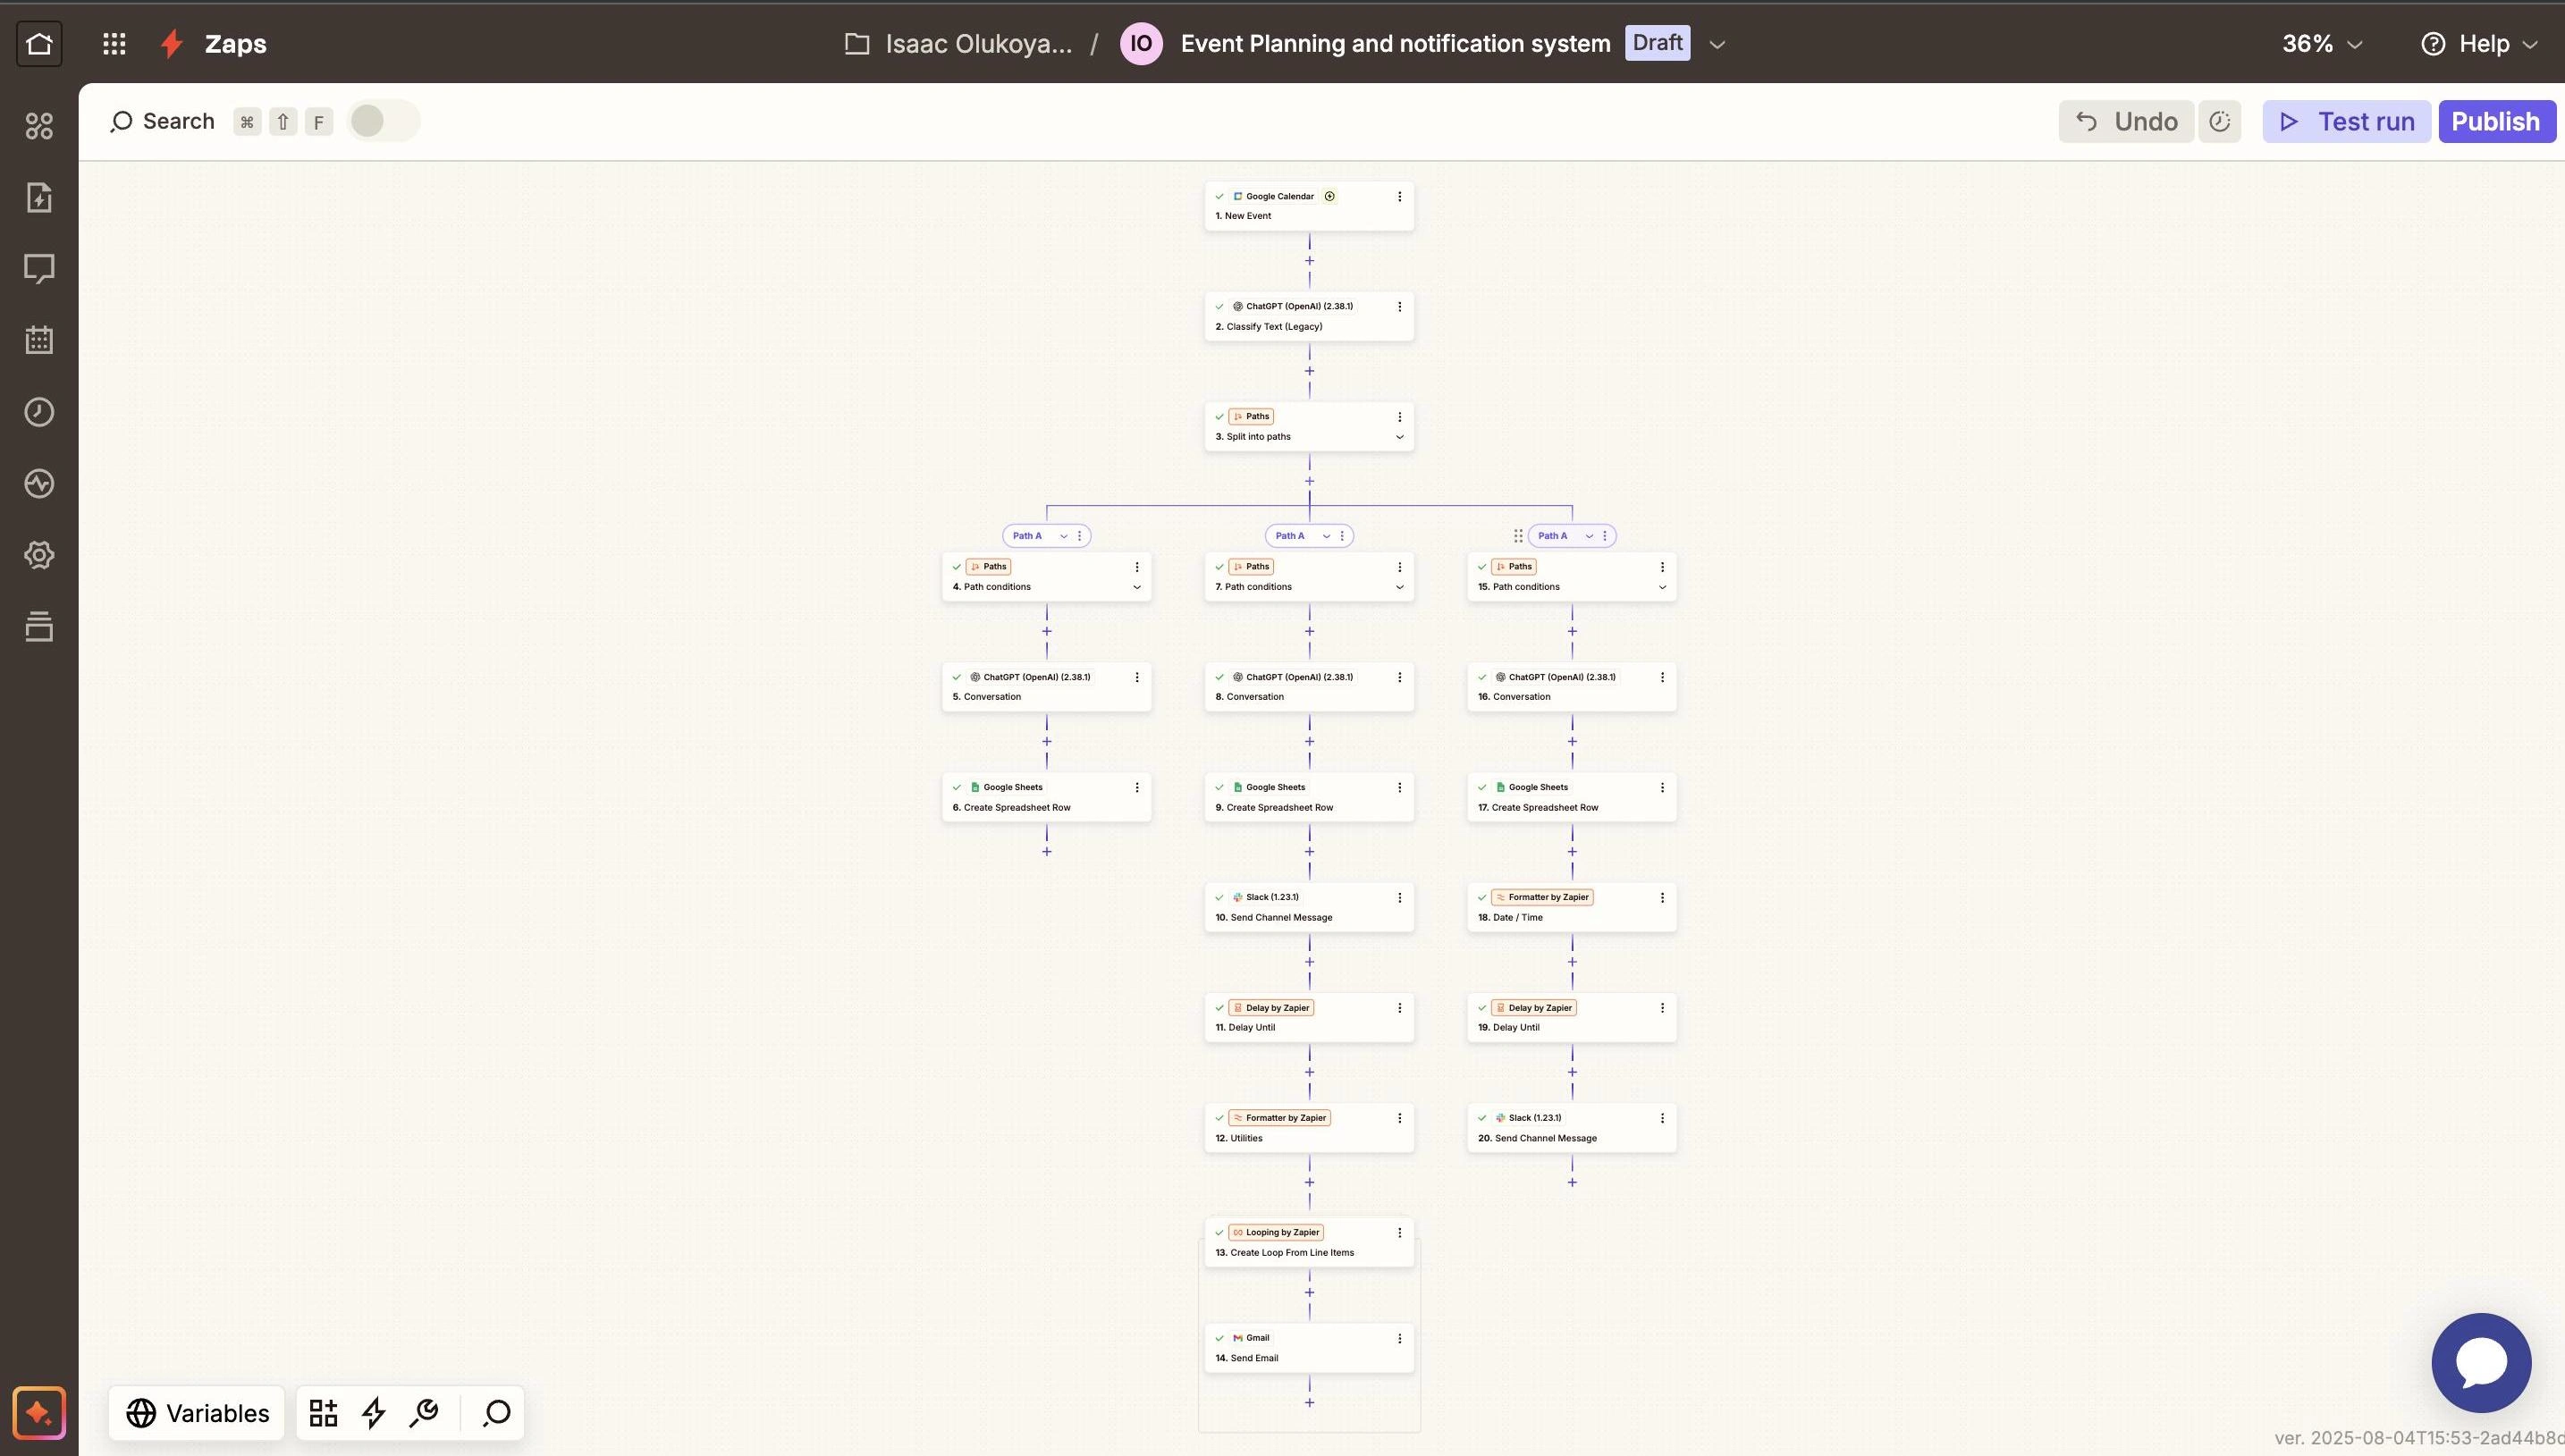Image resolution: width=2565 pixels, height=1456 pixels.
Task: Open the three-dot menu on Looping by Zapier step
Action: (1399, 1233)
